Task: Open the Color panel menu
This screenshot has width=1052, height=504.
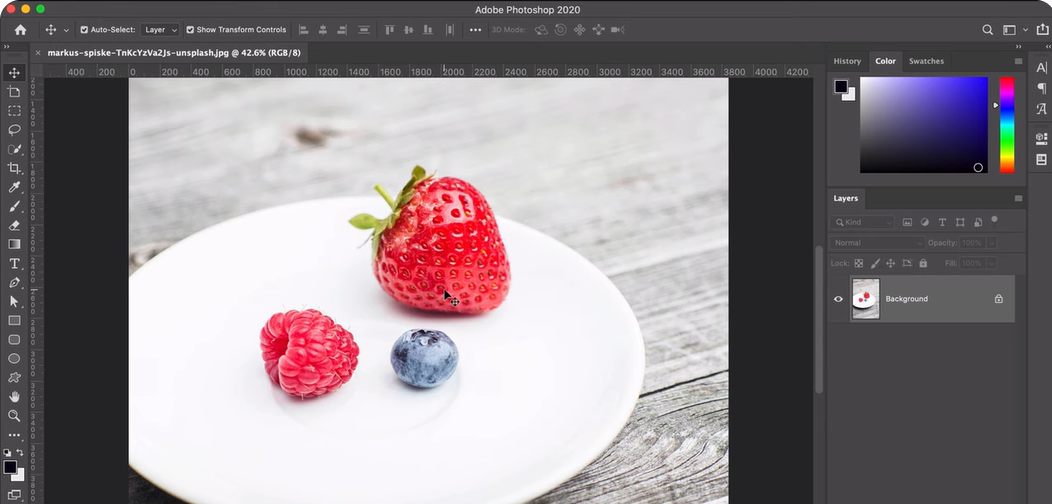Action: (1018, 61)
